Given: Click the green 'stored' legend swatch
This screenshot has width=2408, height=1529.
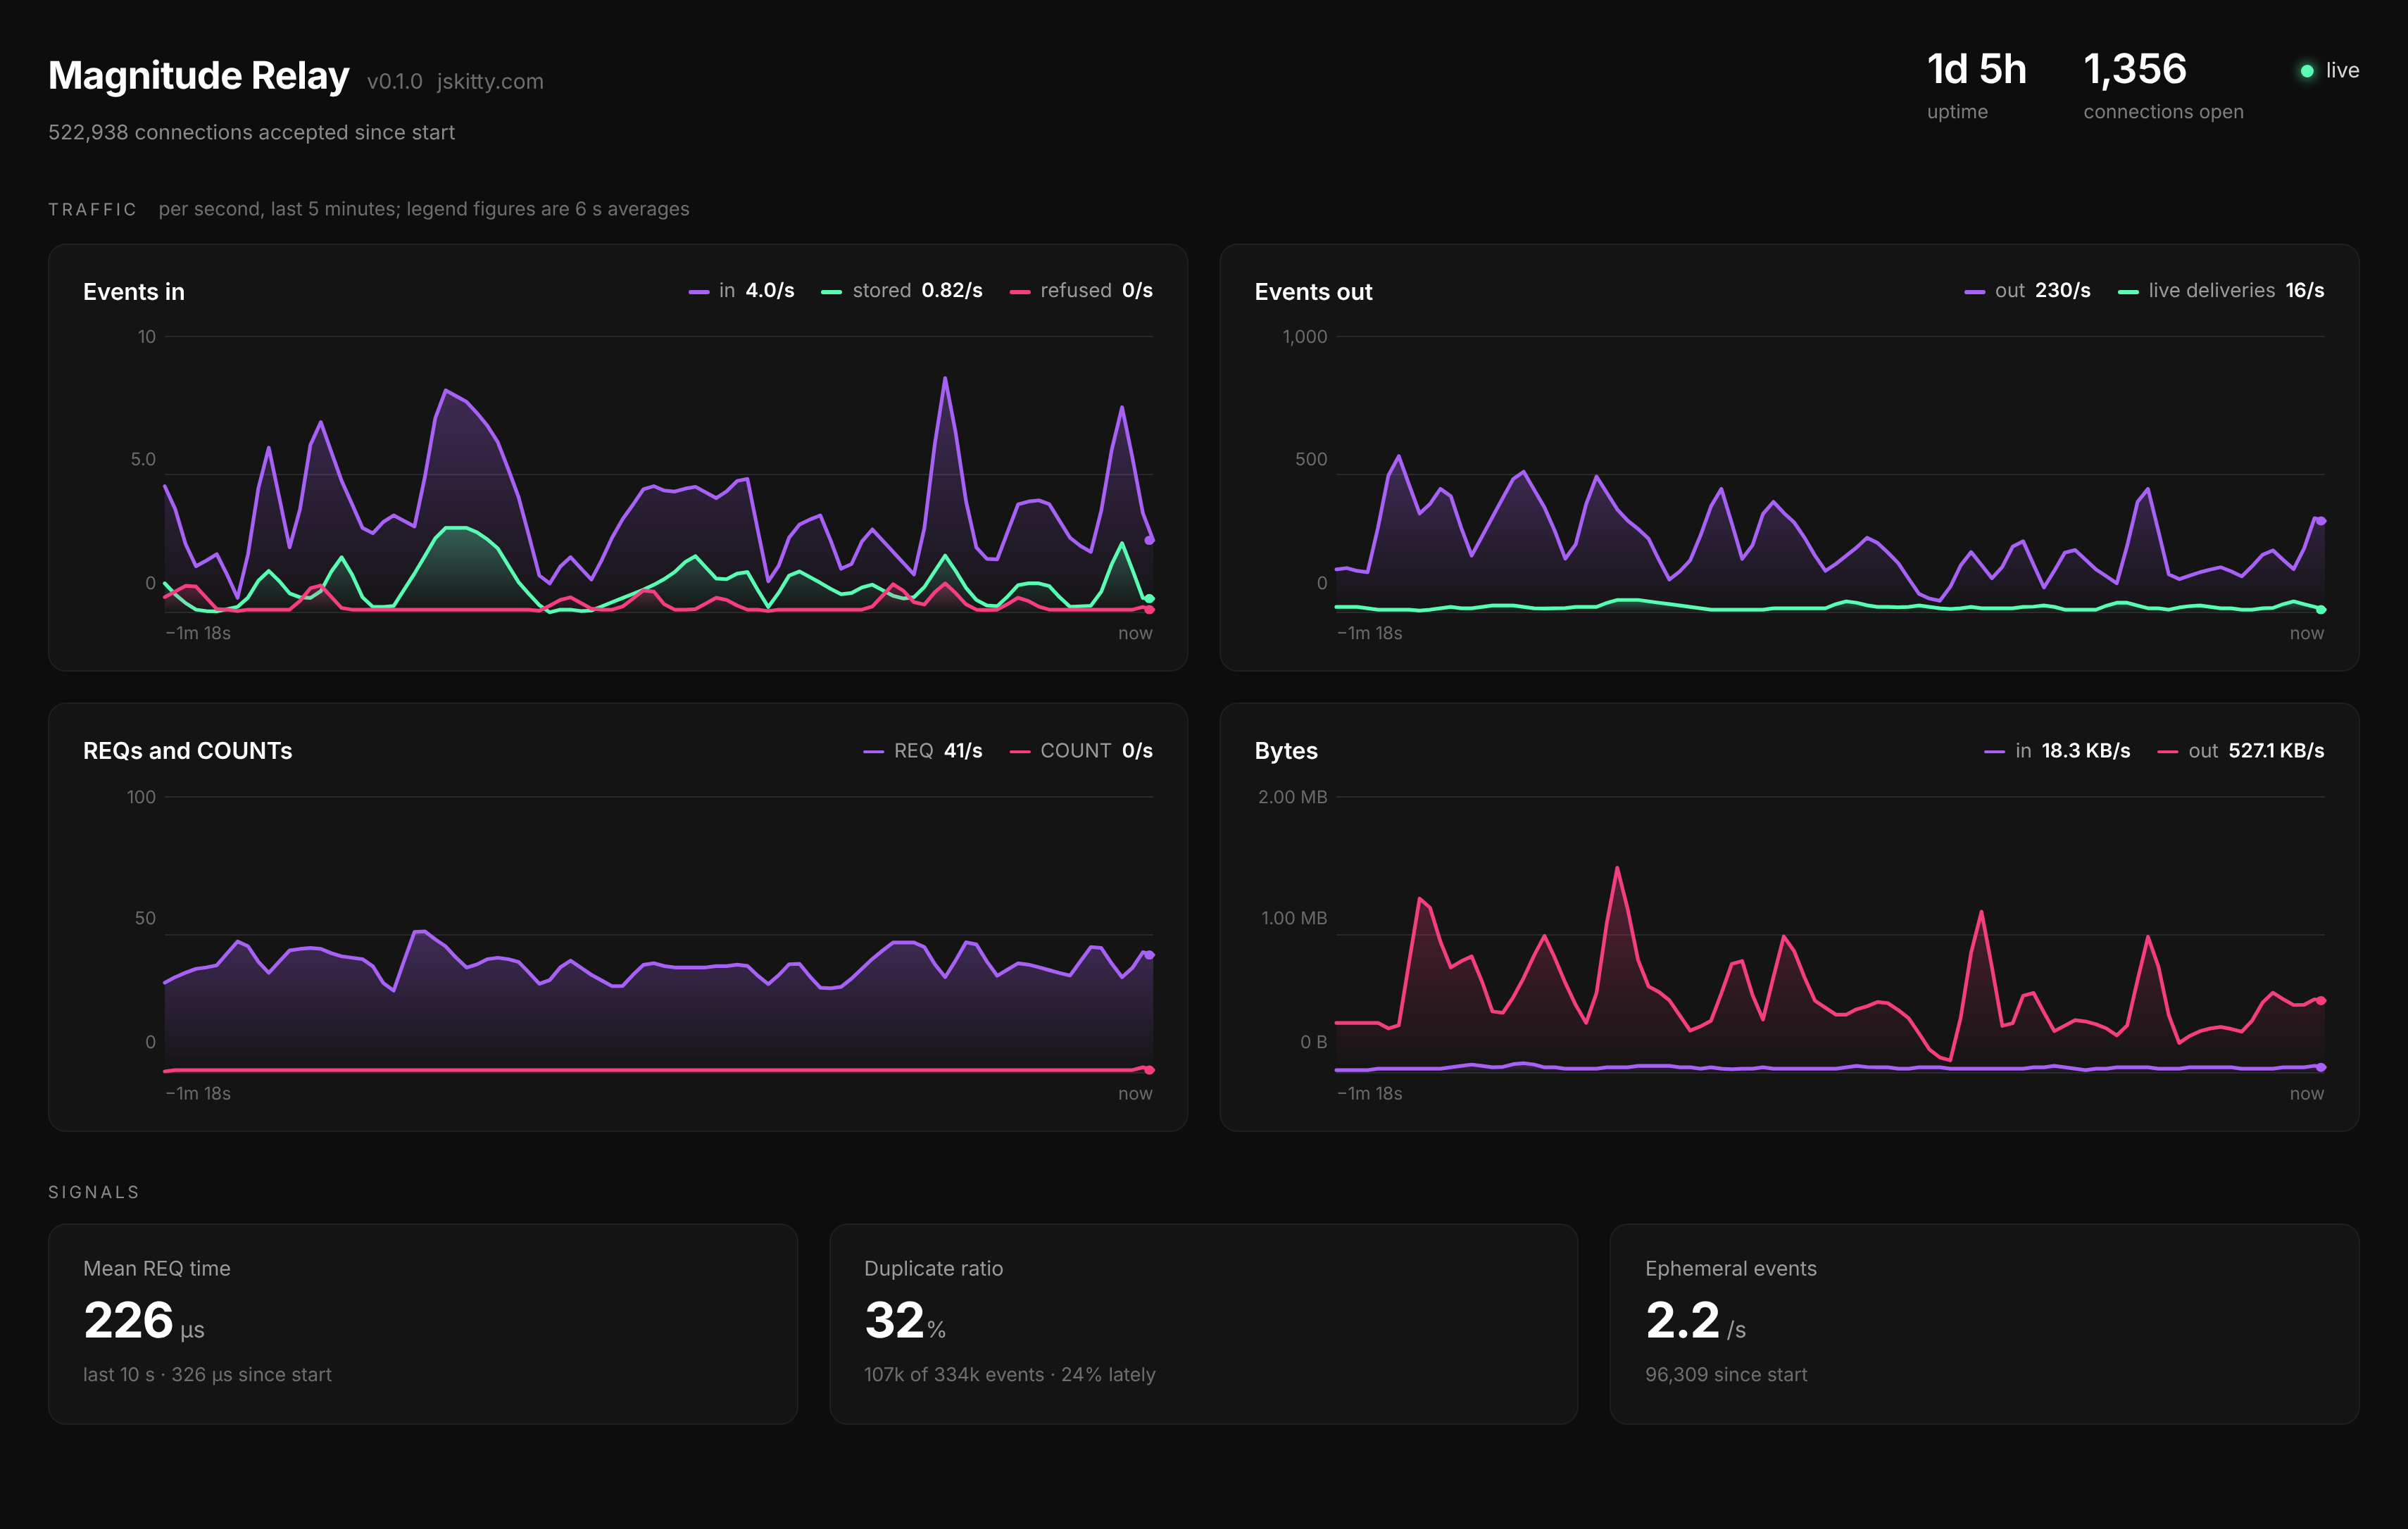Looking at the screenshot, I should (831, 292).
